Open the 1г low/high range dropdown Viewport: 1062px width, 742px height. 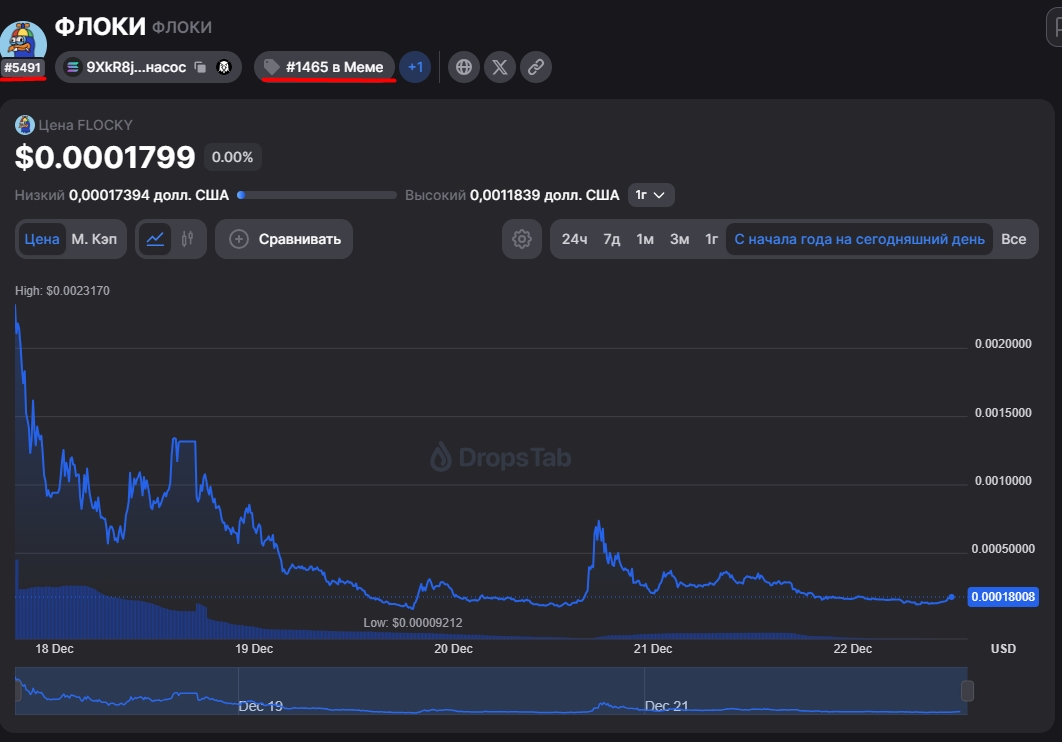click(650, 195)
